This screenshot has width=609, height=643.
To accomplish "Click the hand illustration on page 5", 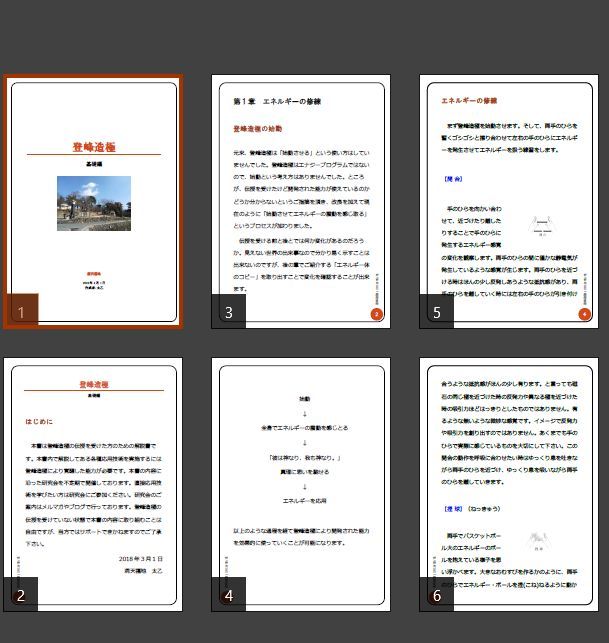I will (x=542, y=226).
